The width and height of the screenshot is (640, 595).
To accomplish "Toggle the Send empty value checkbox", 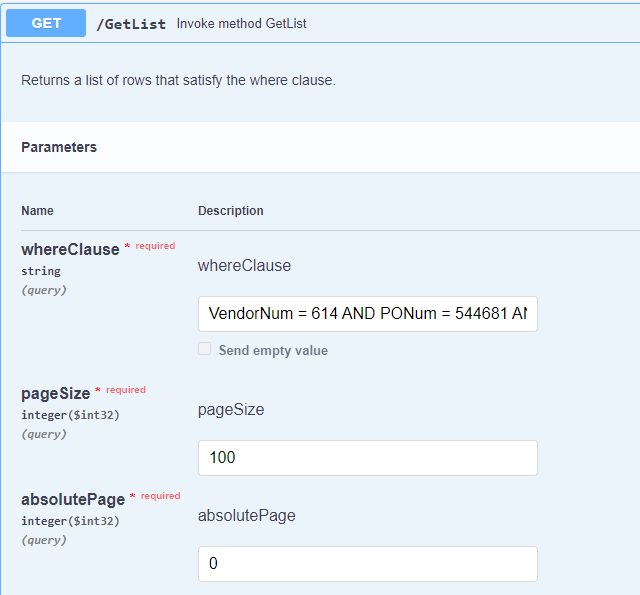I will [205, 349].
